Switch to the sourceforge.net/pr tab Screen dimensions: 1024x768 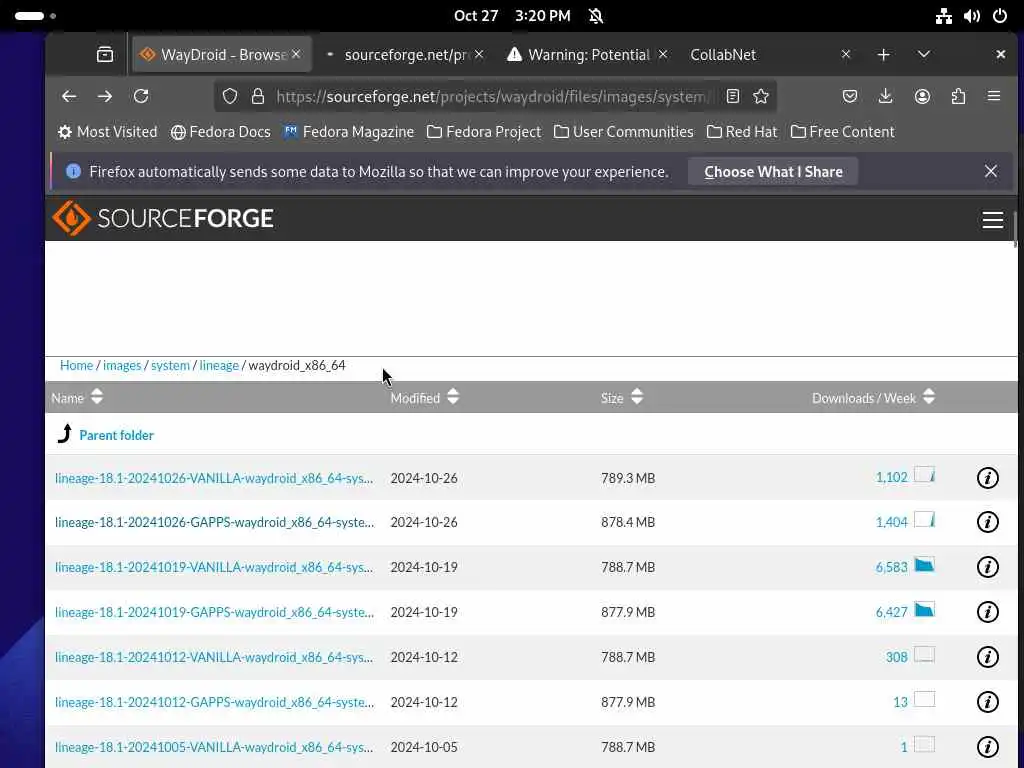point(405,54)
